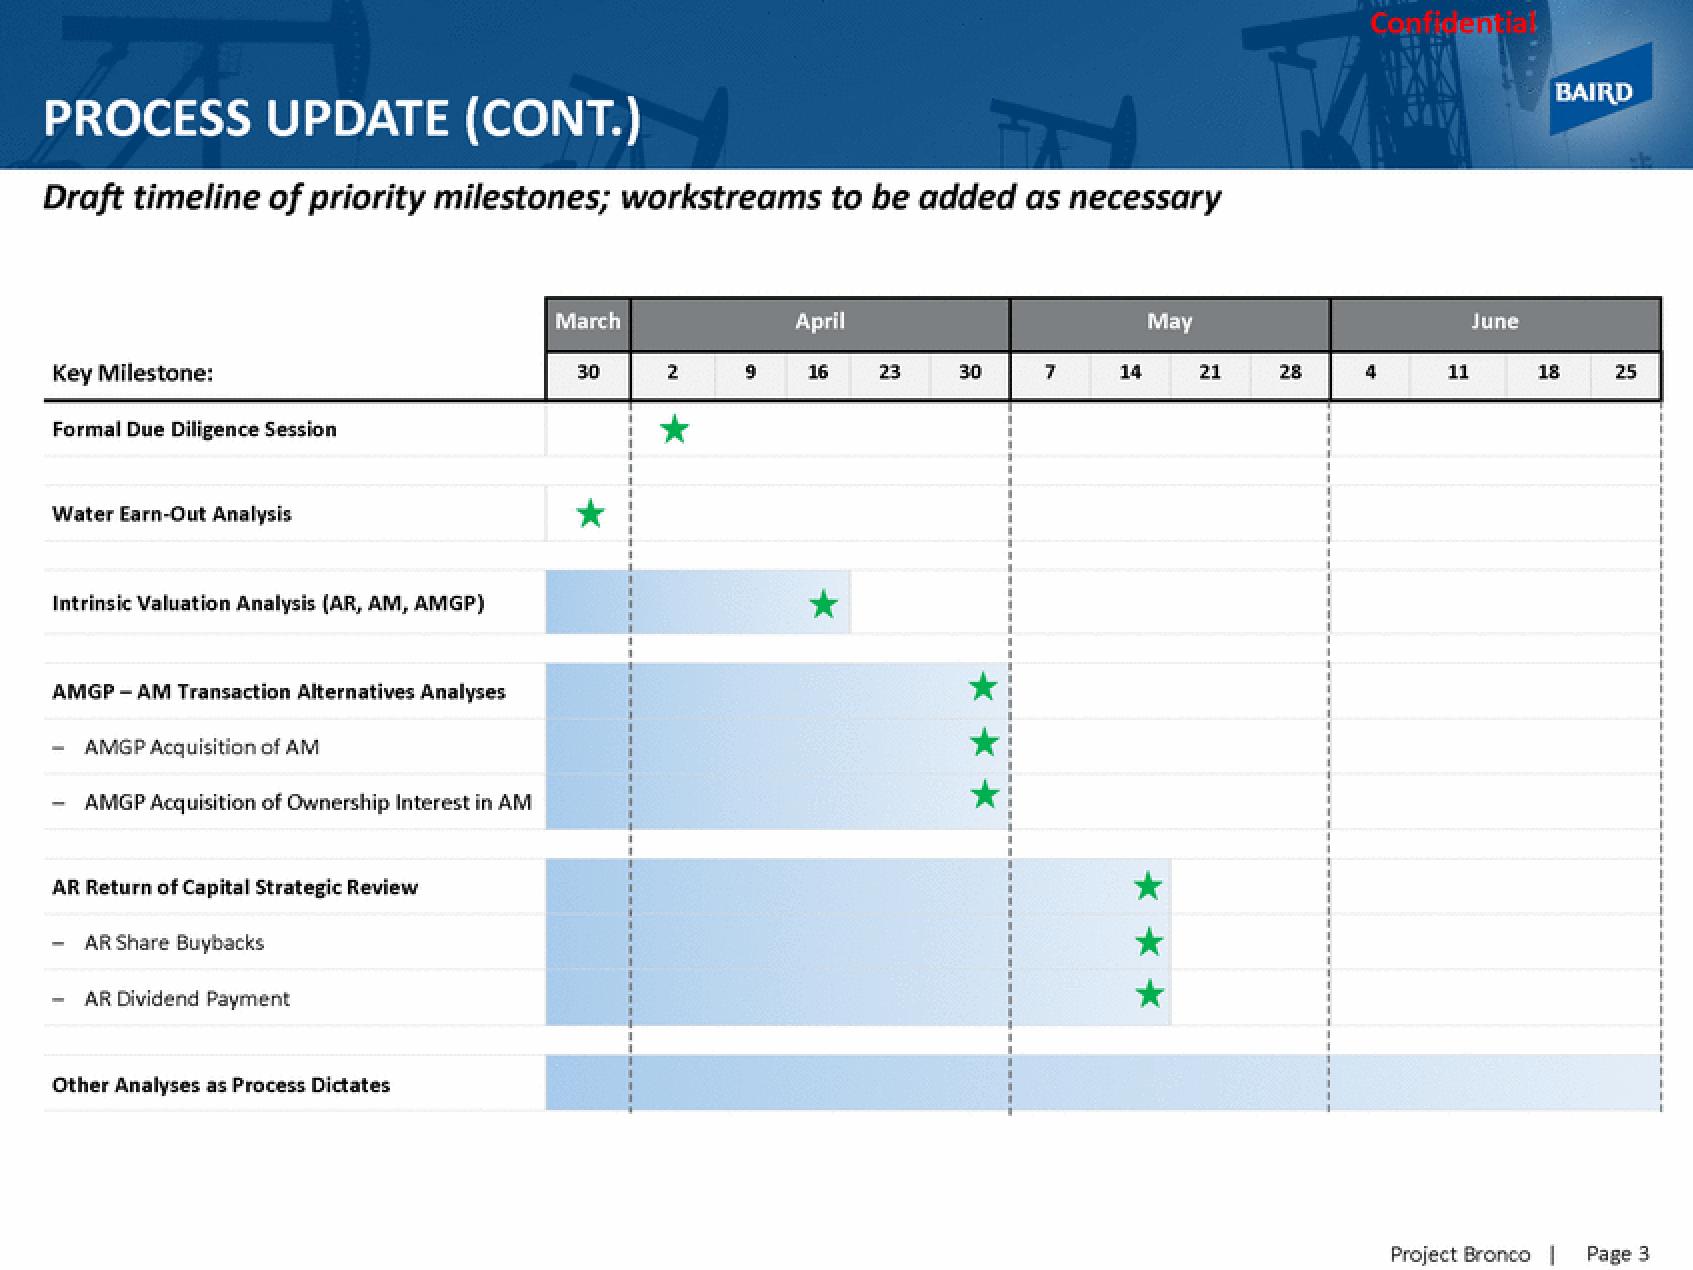Click the star in Formal Due Diligence row
Screen dimensions: 1693x1270
click(x=675, y=429)
